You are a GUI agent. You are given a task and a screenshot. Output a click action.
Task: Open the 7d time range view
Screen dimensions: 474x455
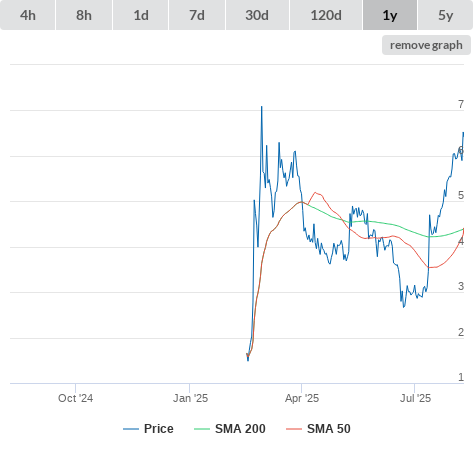[x=197, y=15]
